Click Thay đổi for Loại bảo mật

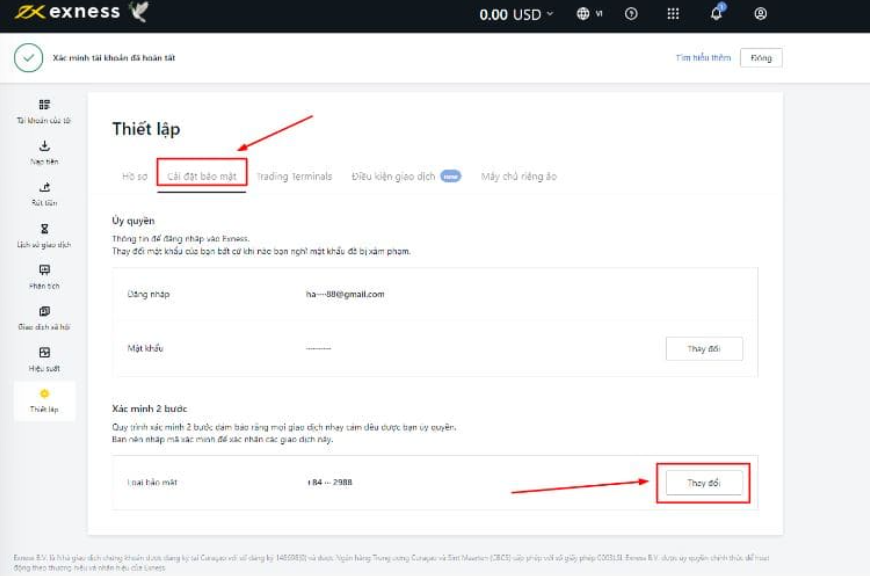tap(704, 483)
